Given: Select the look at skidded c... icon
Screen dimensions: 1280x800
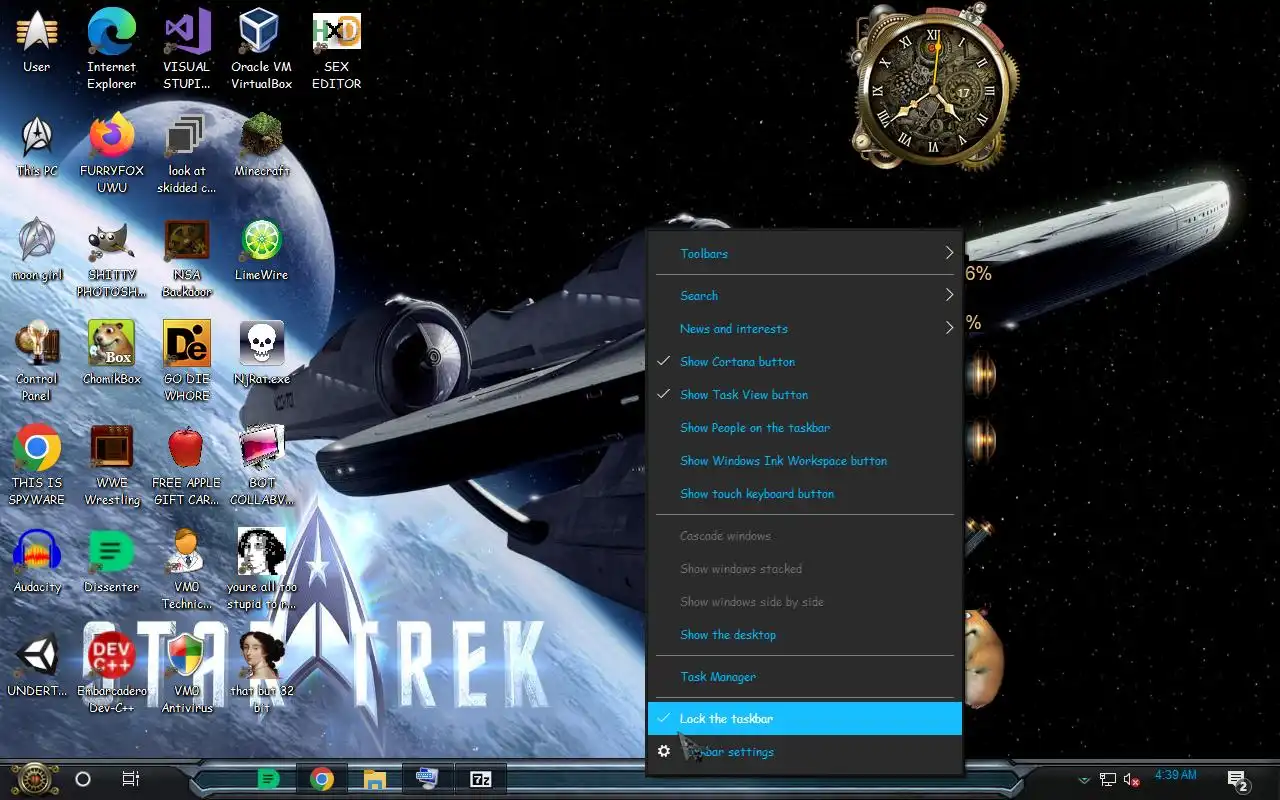Looking at the screenshot, I should pos(187,154).
